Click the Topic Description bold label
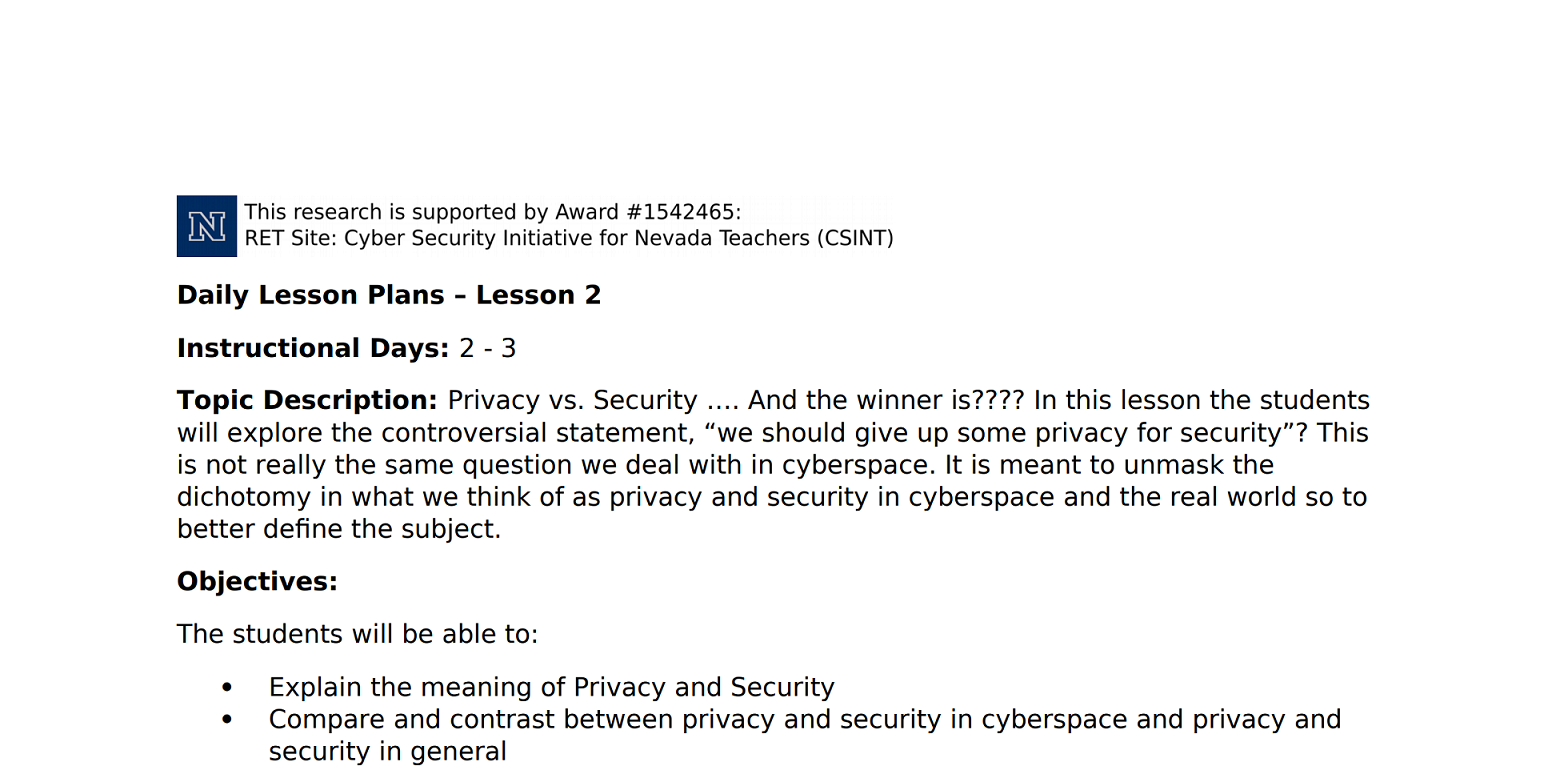 (307, 400)
